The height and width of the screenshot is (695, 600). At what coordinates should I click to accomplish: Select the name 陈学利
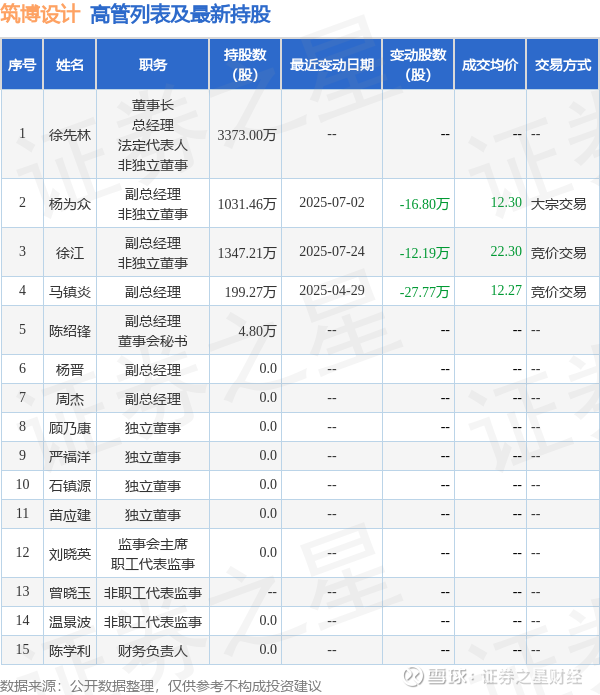[x=70, y=651]
